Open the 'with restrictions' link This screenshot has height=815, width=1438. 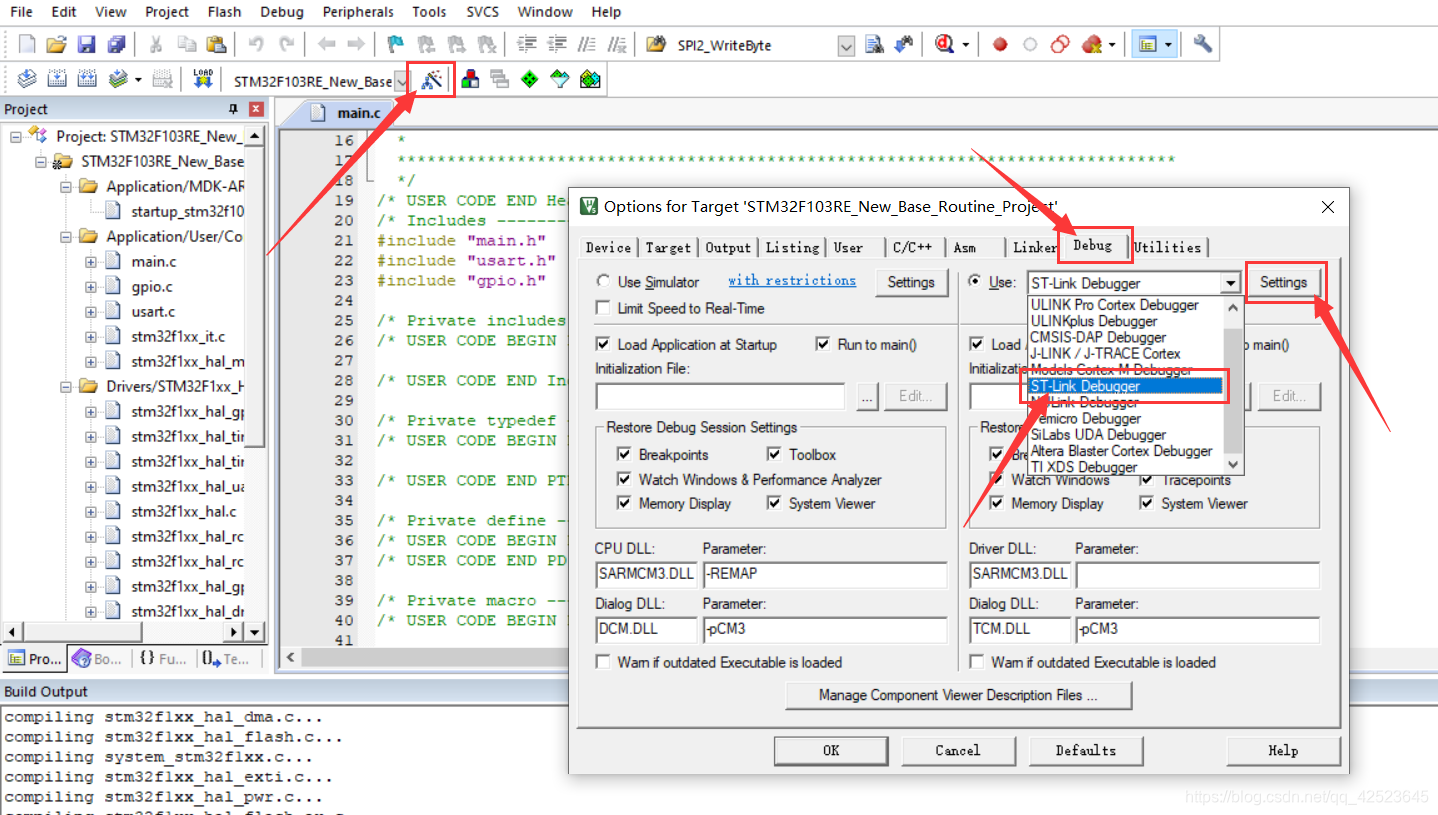click(x=792, y=281)
